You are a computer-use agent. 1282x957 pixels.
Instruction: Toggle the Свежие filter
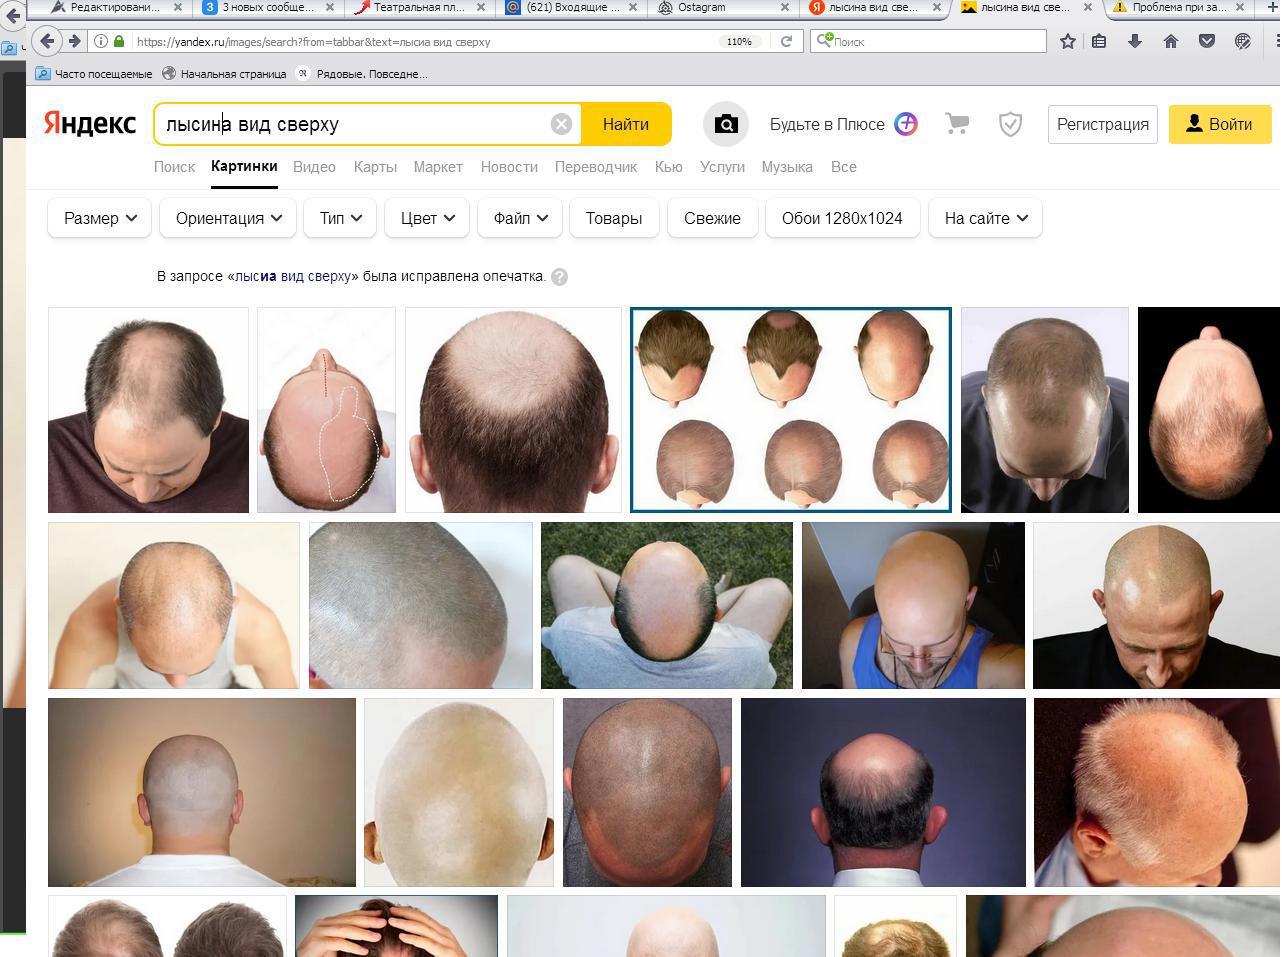[712, 218]
